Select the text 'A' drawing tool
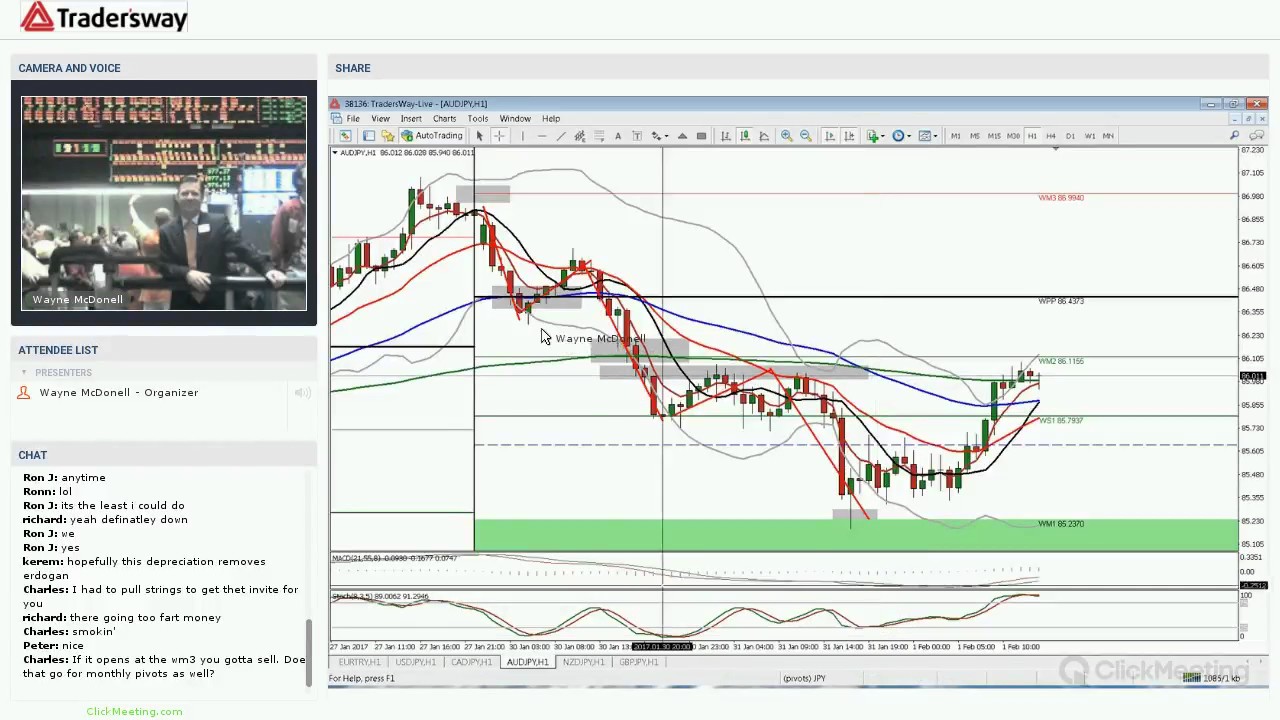The width and height of the screenshot is (1280, 720). point(618,136)
